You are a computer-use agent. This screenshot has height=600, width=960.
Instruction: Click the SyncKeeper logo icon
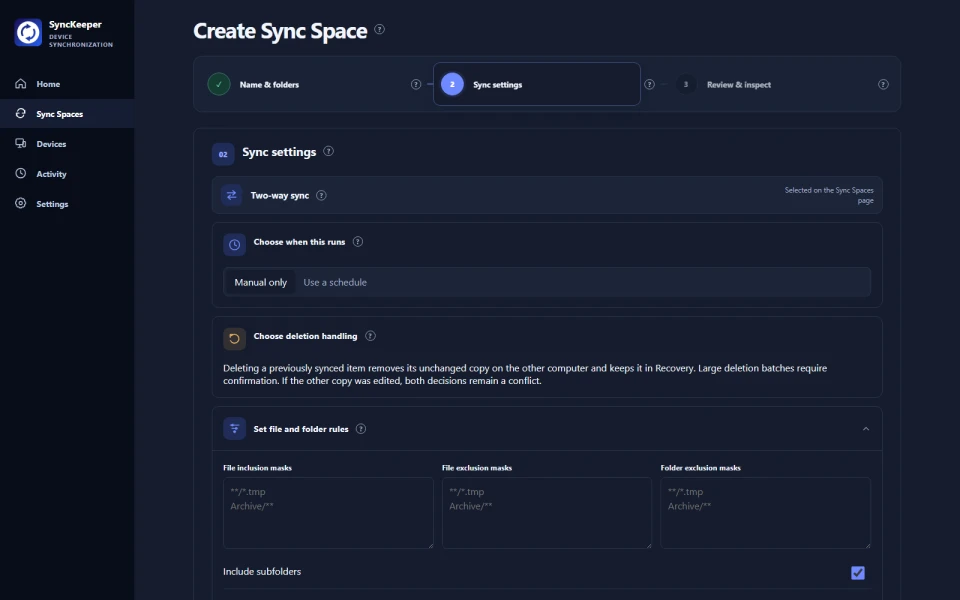click(x=28, y=32)
